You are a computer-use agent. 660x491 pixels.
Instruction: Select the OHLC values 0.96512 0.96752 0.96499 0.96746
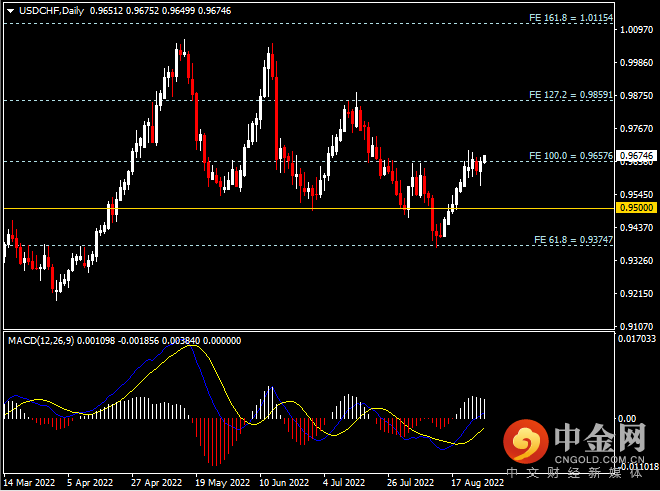tap(160, 11)
